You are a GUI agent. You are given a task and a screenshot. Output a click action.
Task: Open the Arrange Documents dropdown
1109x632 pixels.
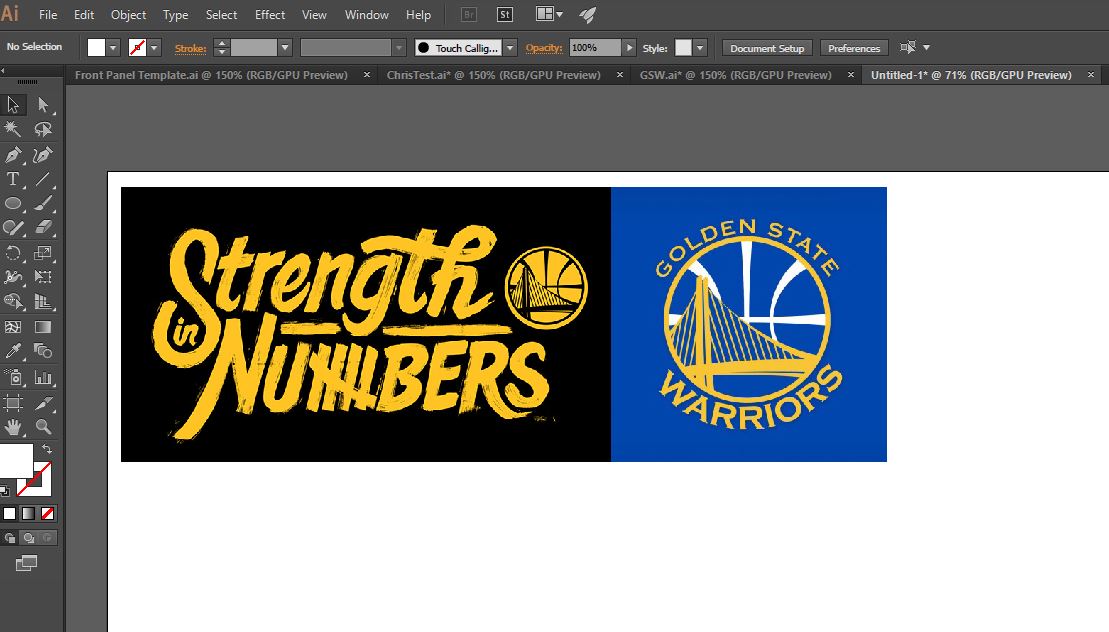[550, 14]
